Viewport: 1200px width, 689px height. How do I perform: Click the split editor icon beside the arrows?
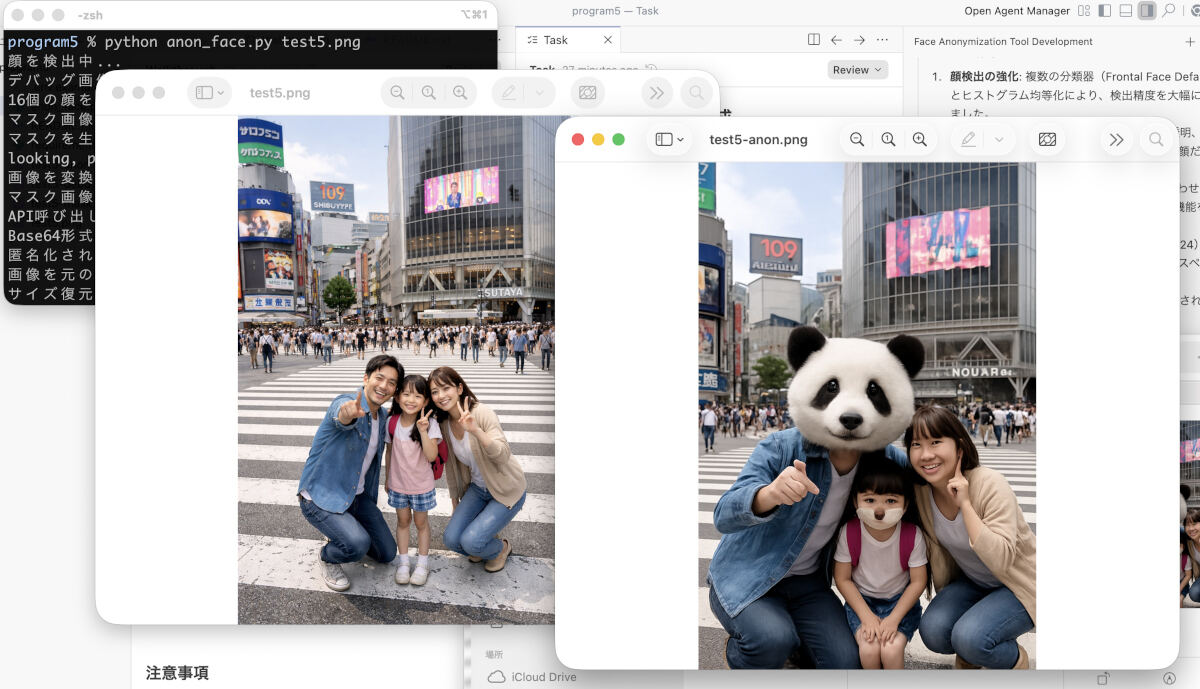(x=814, y=39)
